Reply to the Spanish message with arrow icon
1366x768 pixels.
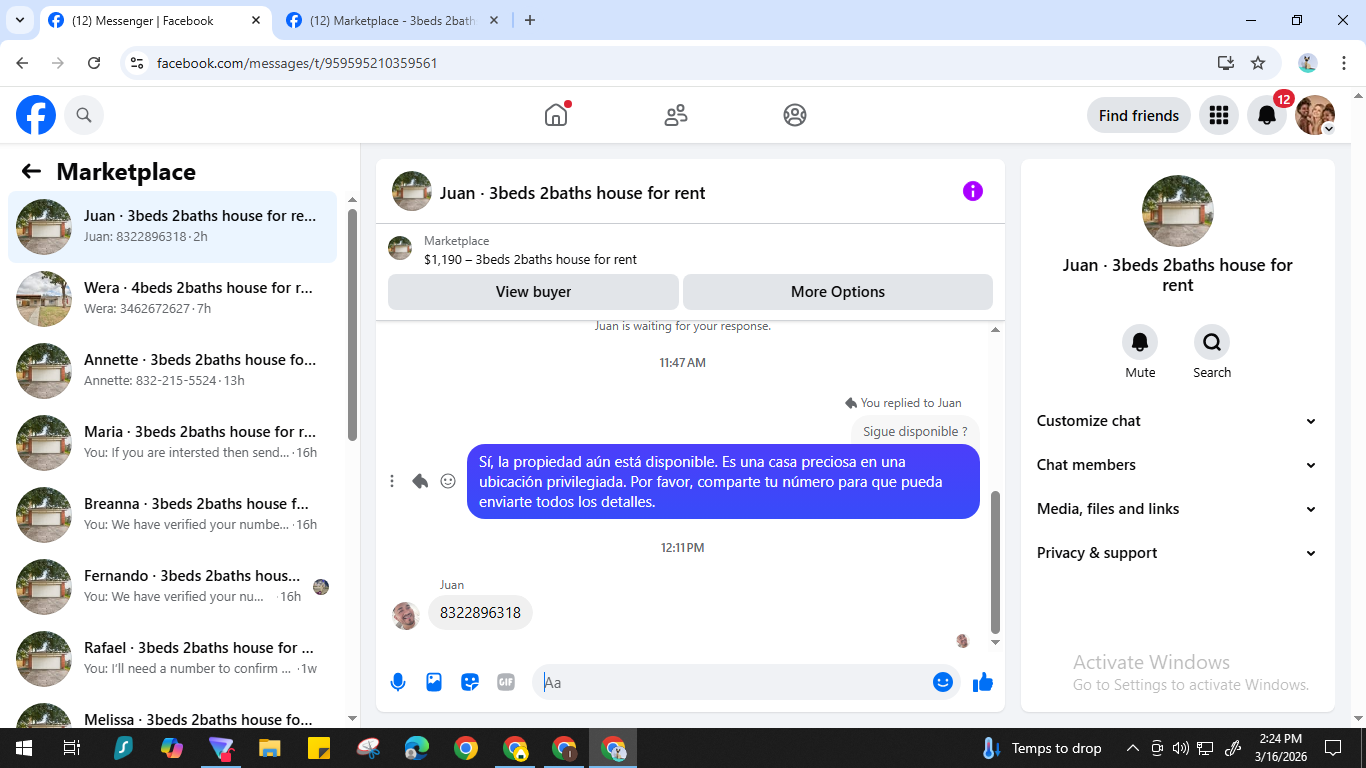[x=420, y=481]
